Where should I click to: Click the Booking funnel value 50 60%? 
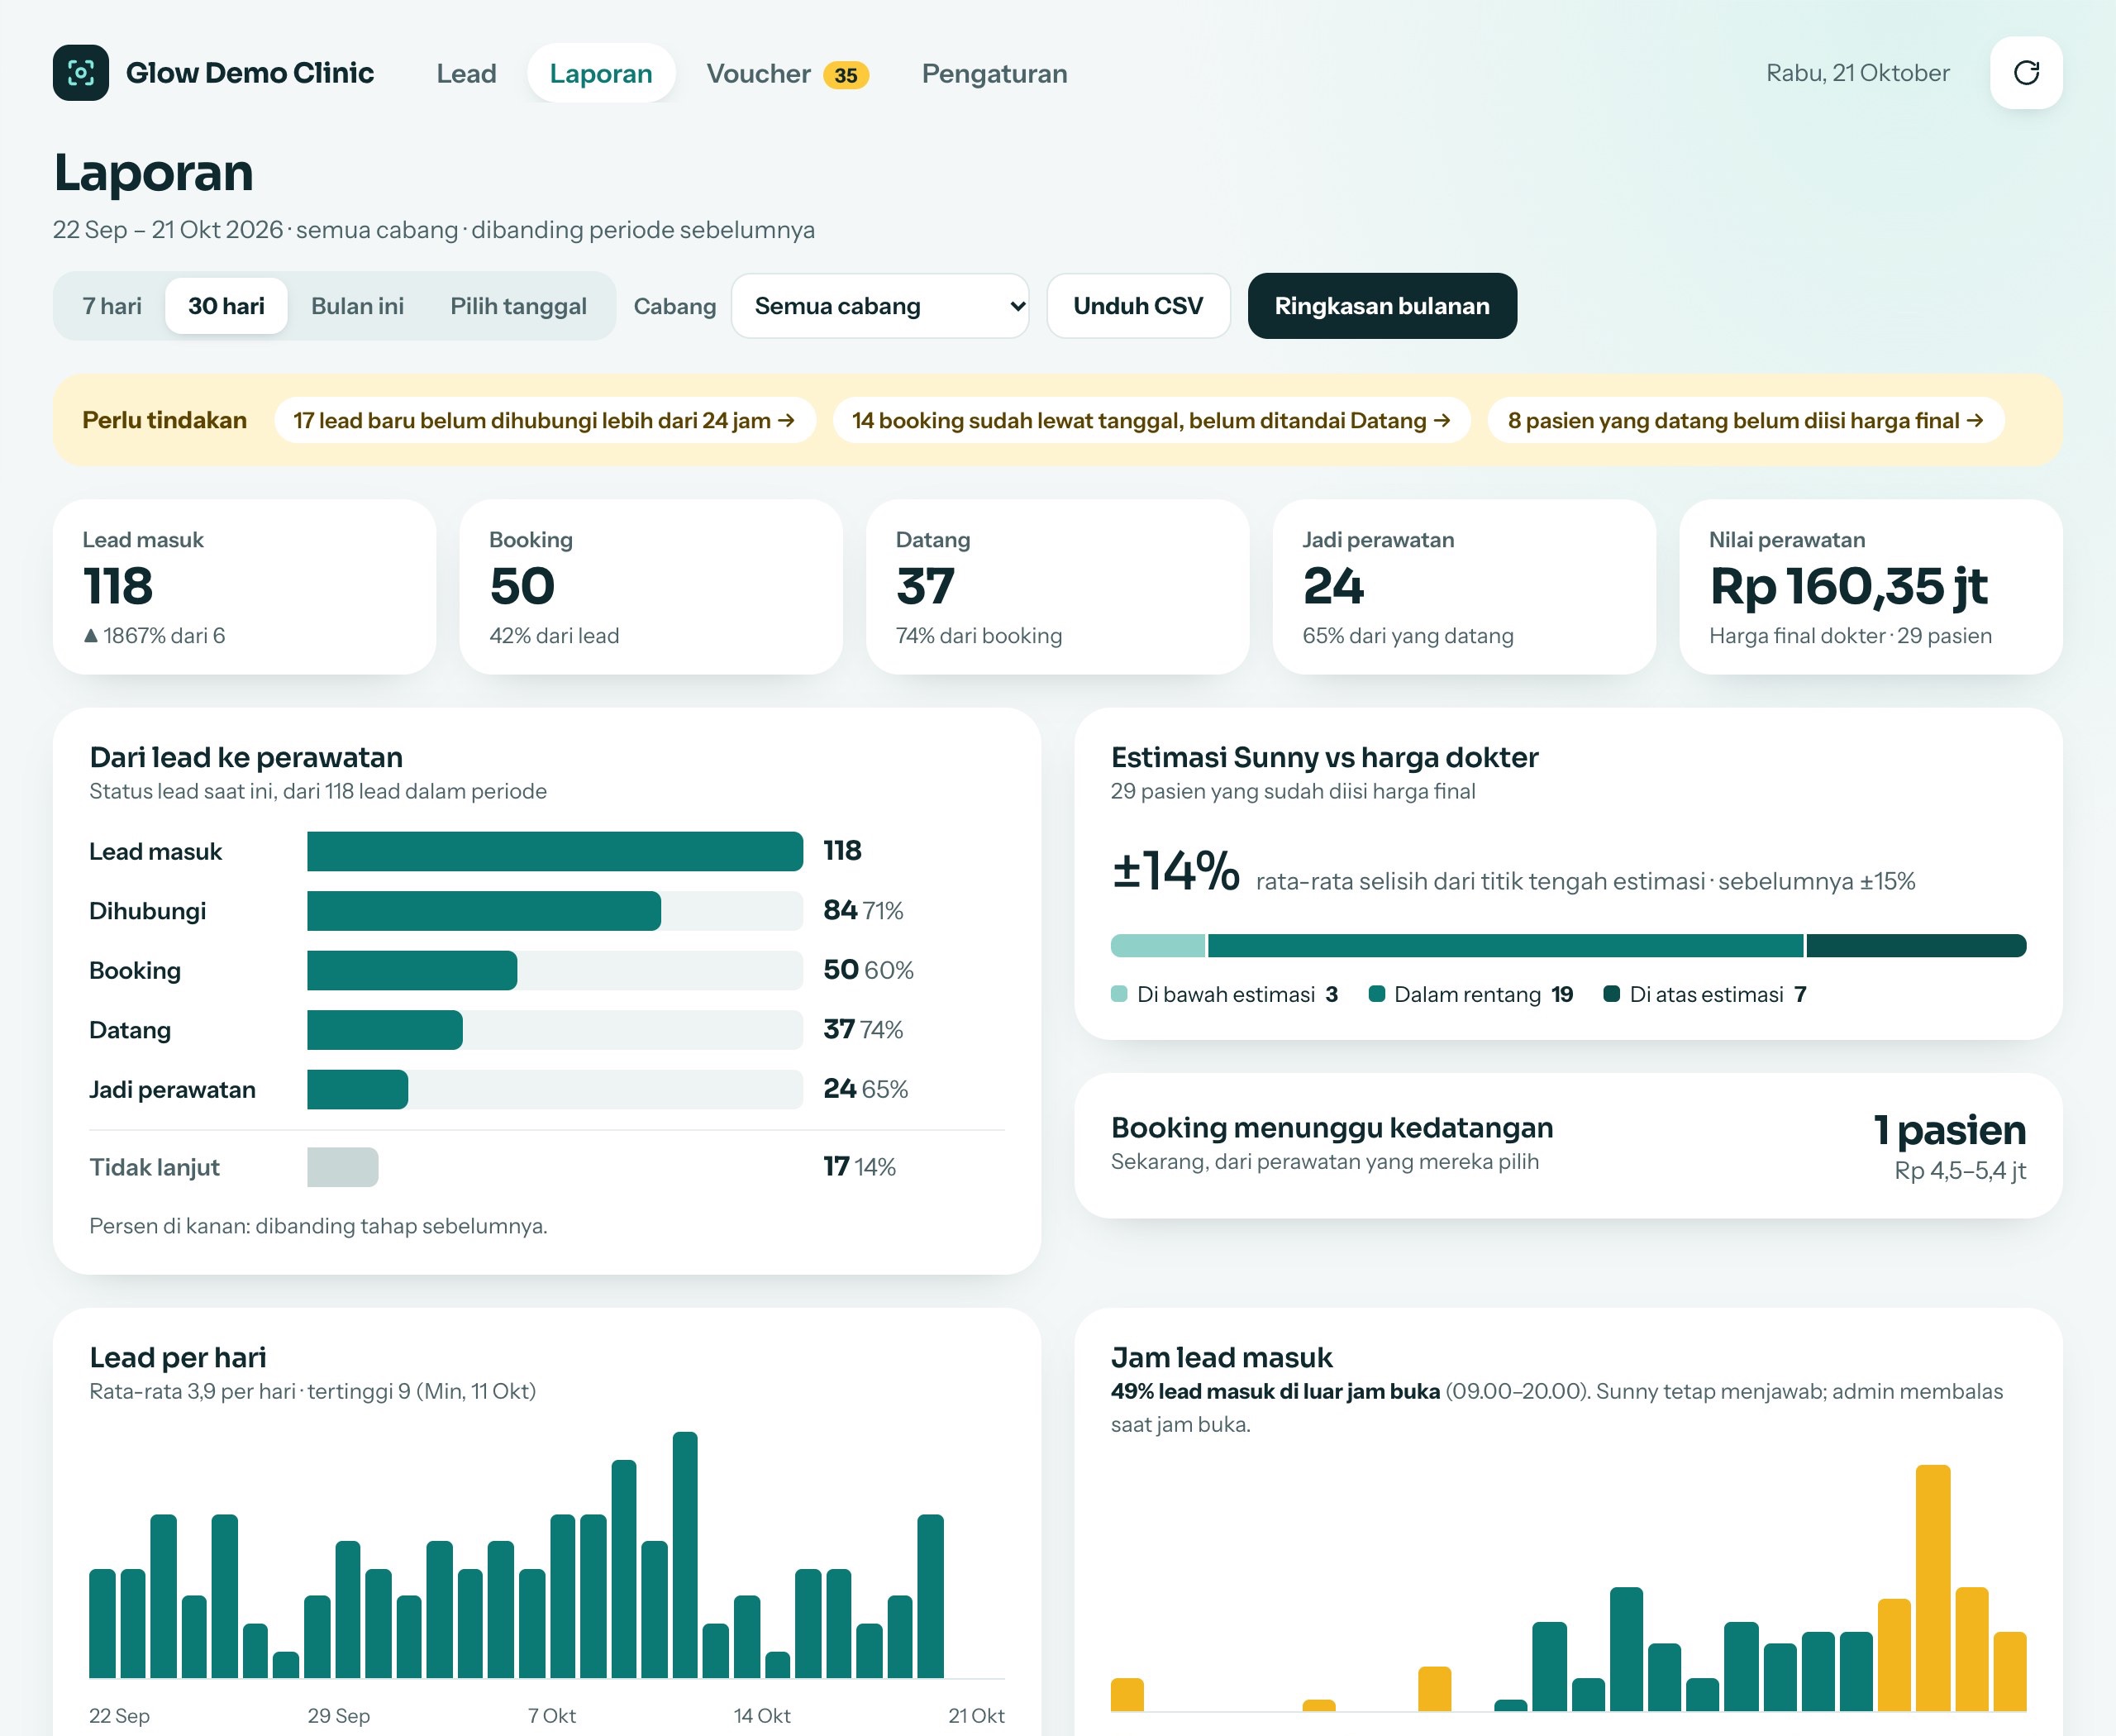point(868,970)
